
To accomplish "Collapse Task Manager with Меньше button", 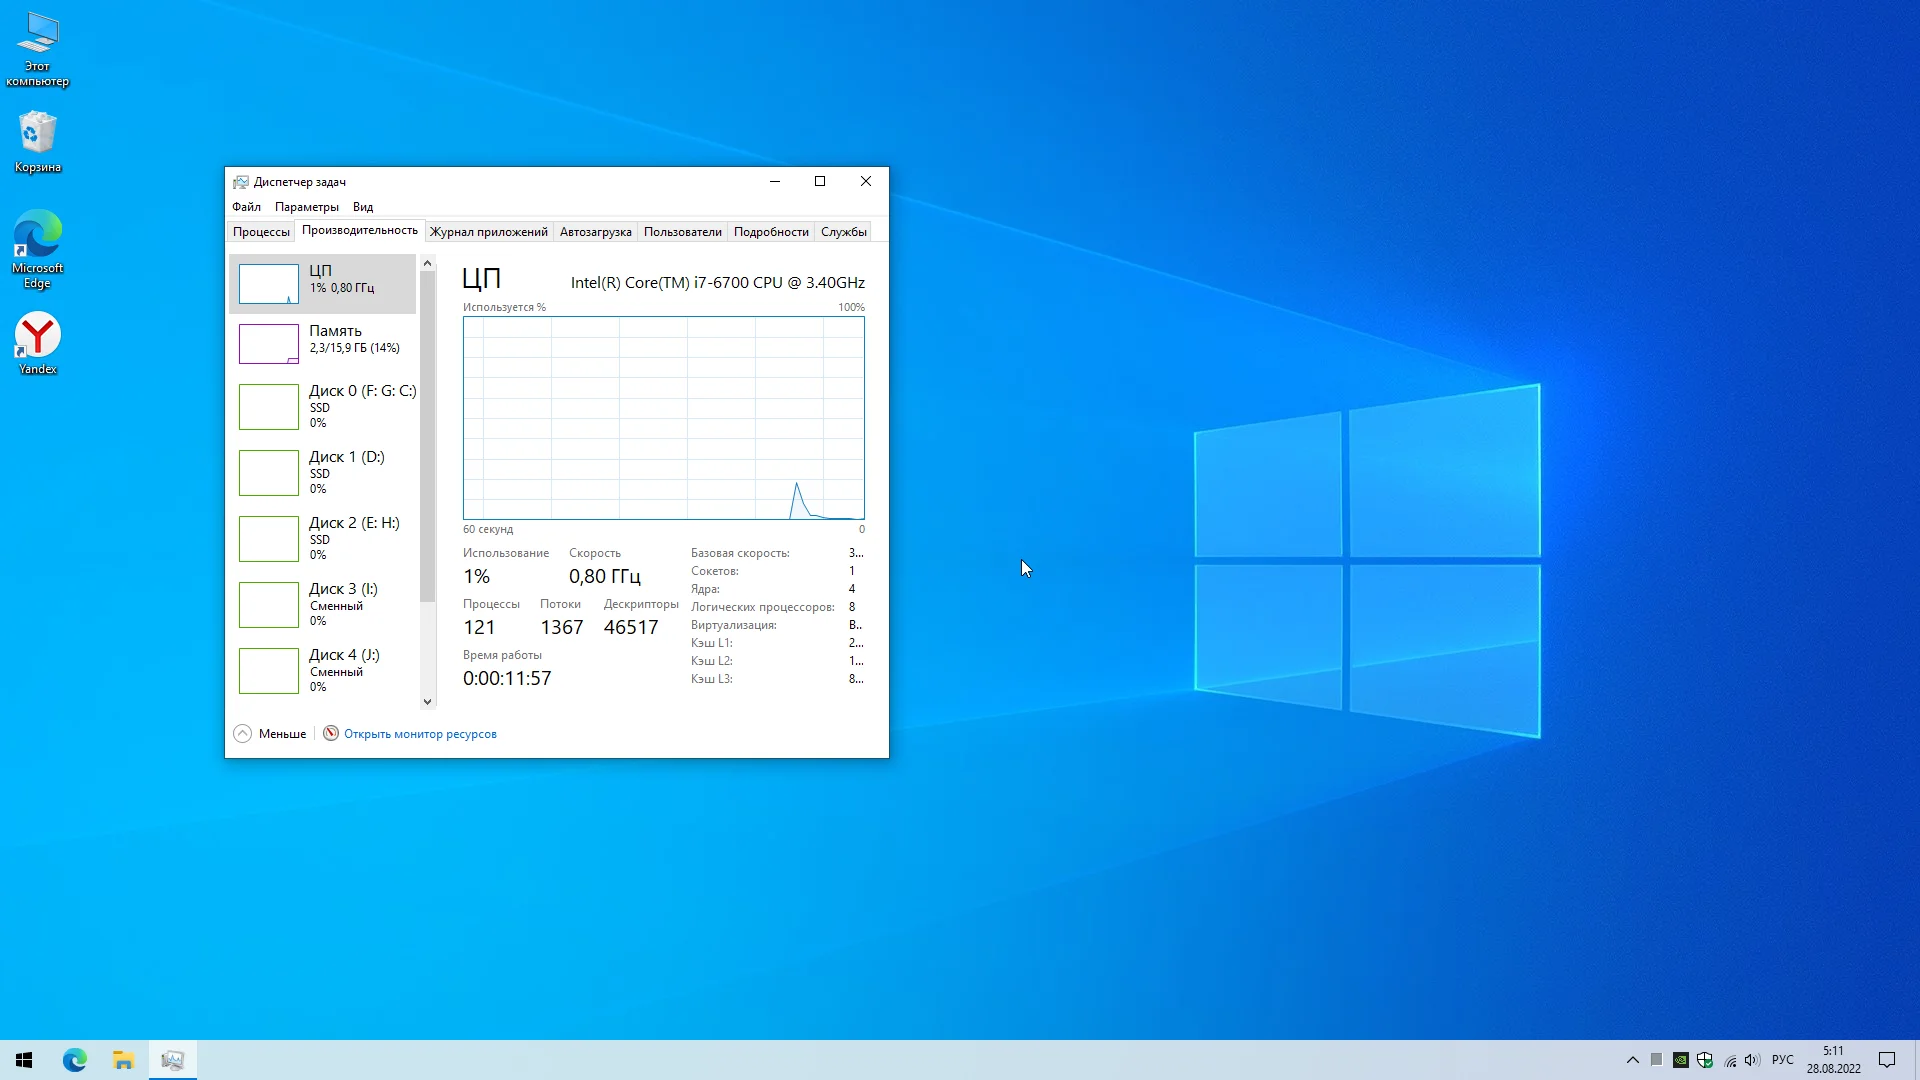I will [270, 733].
